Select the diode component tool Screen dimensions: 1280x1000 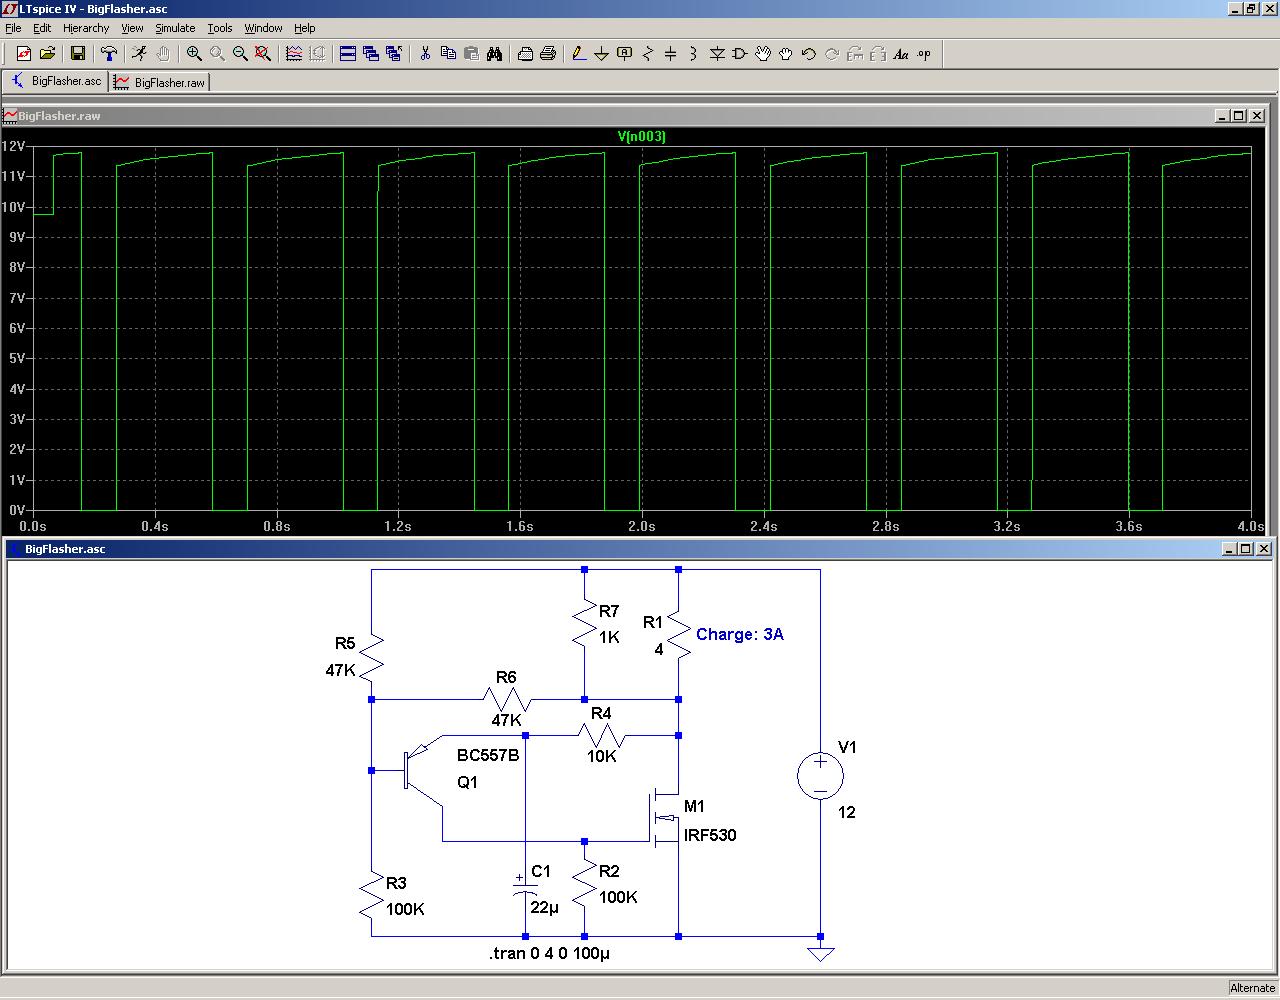coord(716,54)
